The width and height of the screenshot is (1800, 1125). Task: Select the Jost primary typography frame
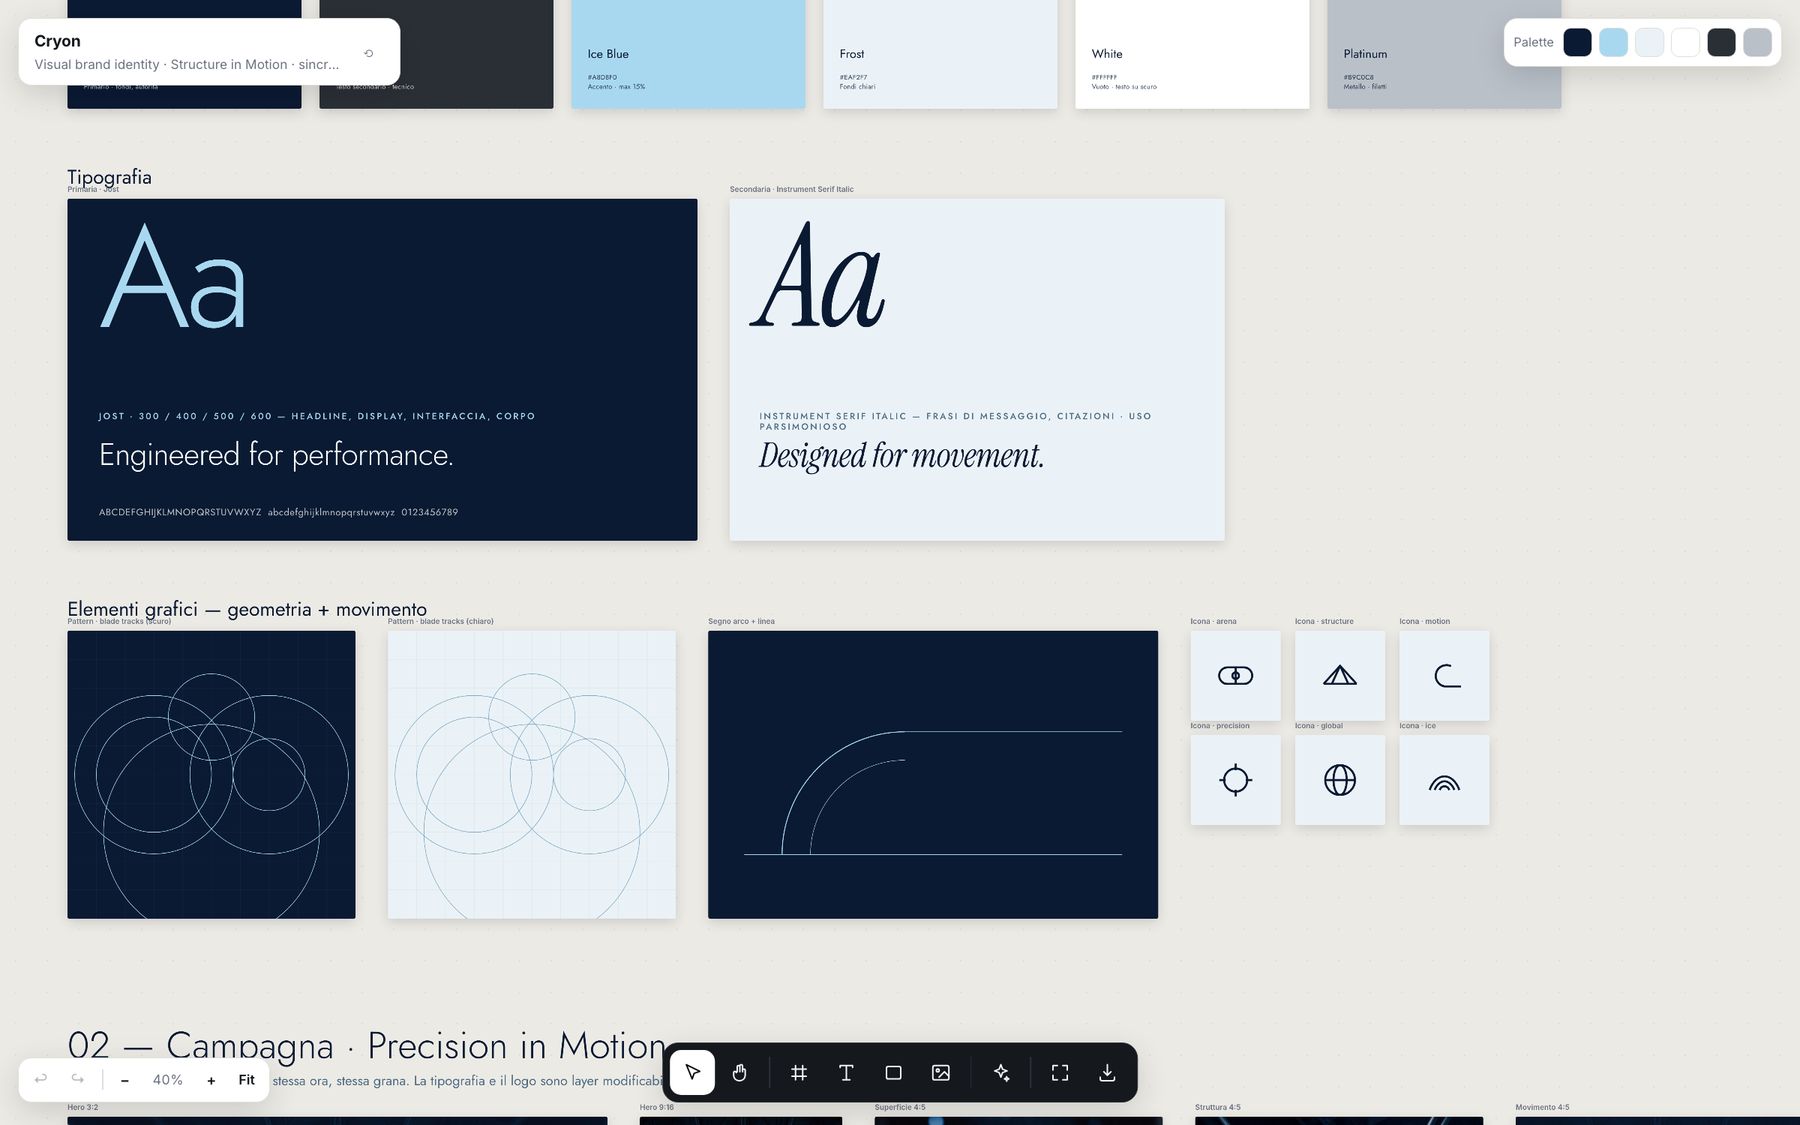coord(382,370)
